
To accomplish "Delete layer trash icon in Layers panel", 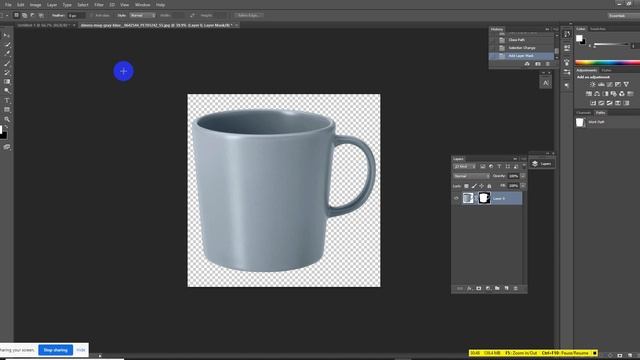I will tap(516, 288).
